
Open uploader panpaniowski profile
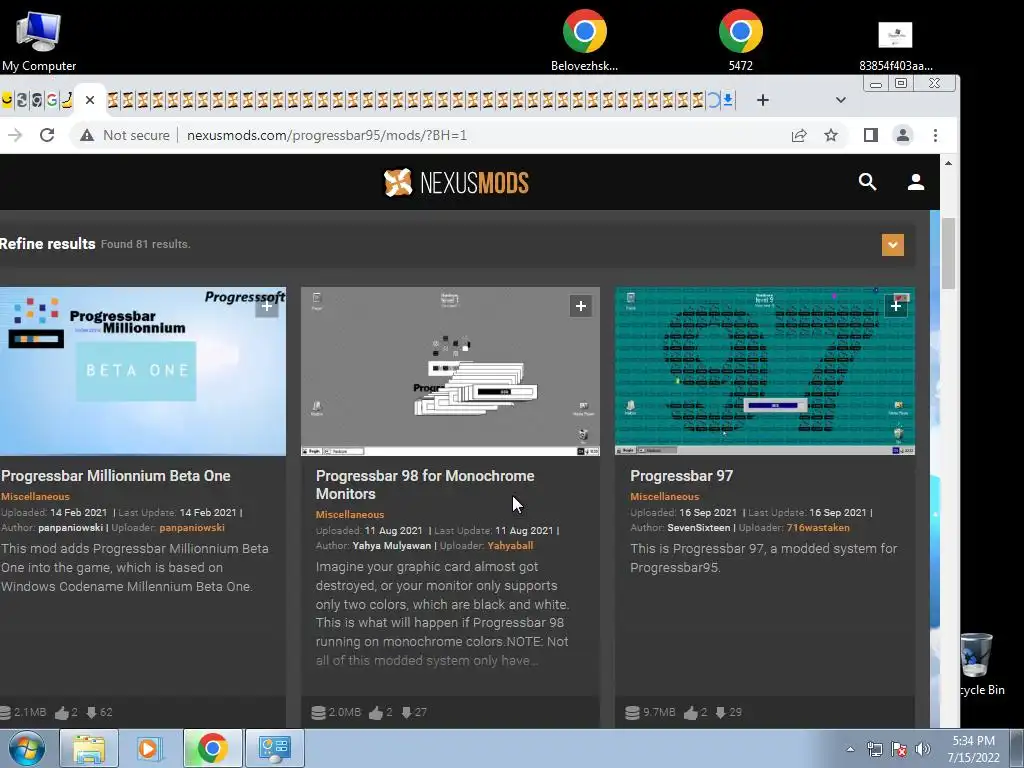192,528
